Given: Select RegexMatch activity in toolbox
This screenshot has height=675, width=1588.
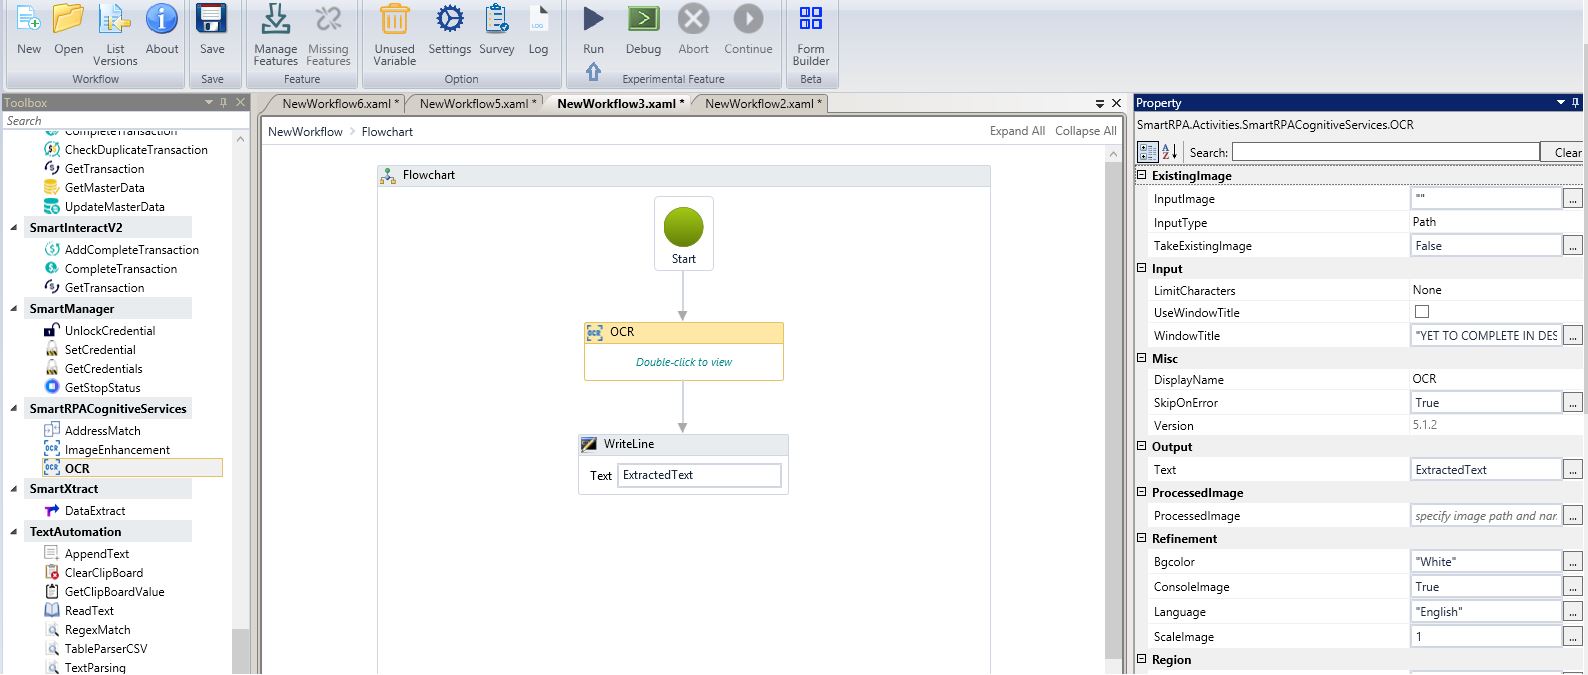Looking at the screenshot, I should point(97,630).
